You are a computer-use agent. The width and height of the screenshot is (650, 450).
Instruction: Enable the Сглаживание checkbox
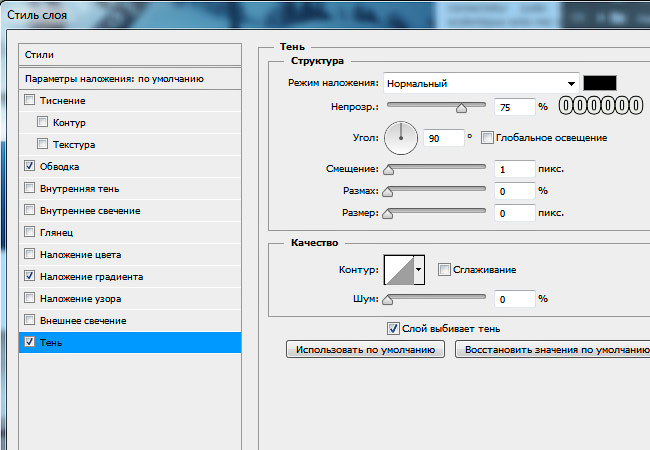pos(444,269)
